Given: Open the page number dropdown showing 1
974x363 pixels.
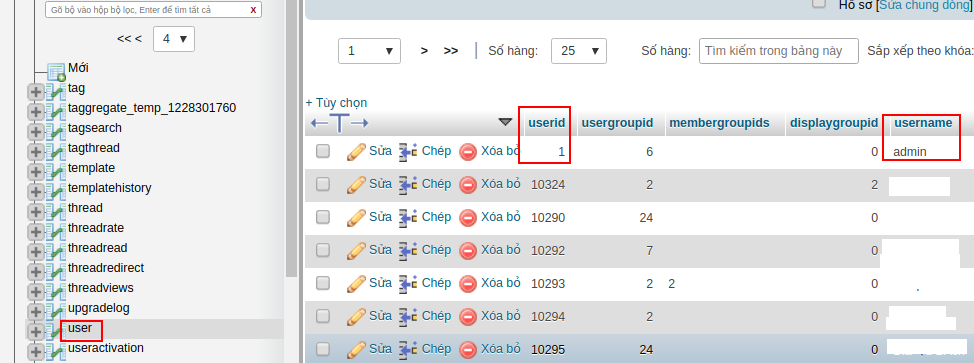Looking at the screenshot, I should click(x=369, y=51).
